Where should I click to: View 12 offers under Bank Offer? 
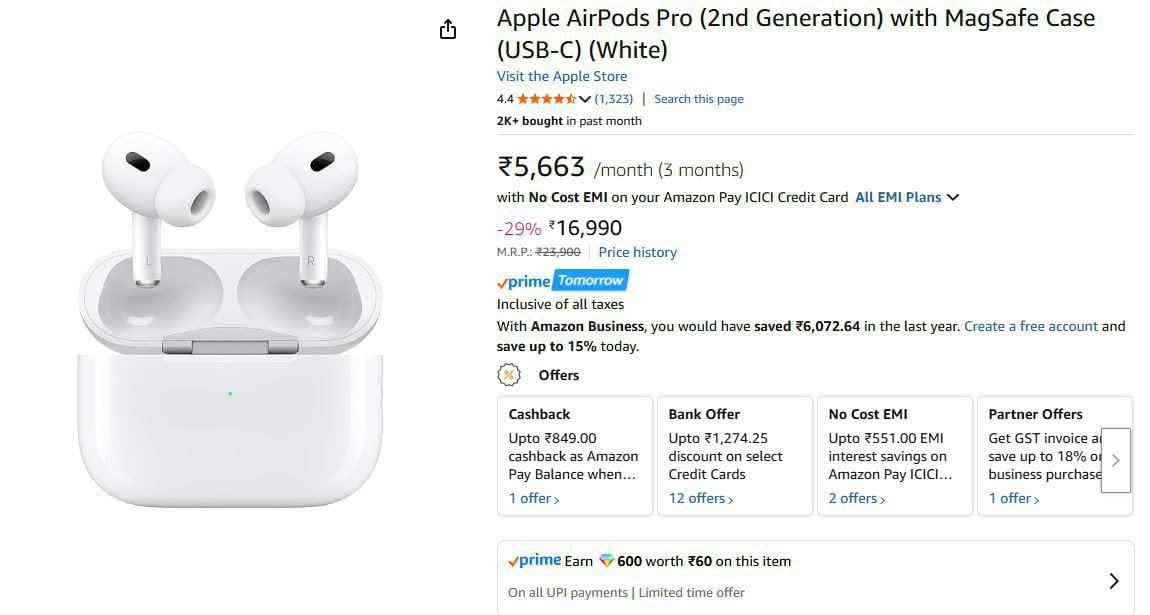tap(698, 498)
